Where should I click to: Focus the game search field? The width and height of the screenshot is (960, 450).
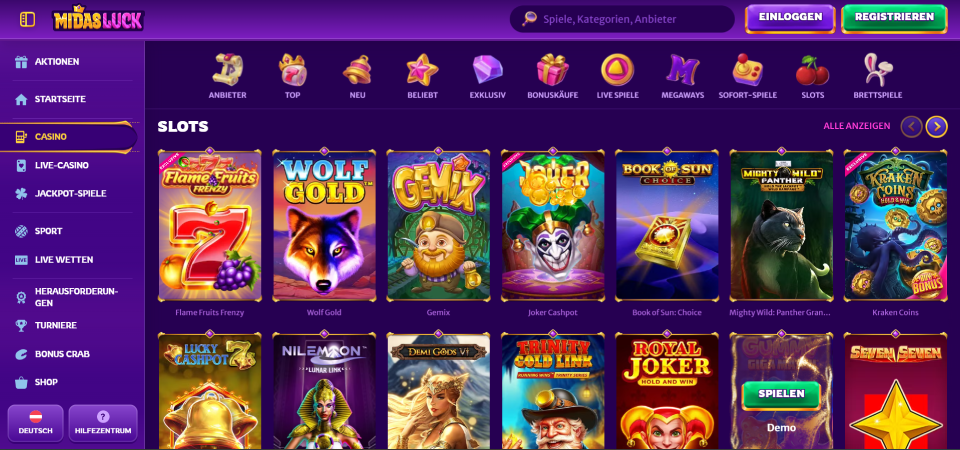point(622,19)
